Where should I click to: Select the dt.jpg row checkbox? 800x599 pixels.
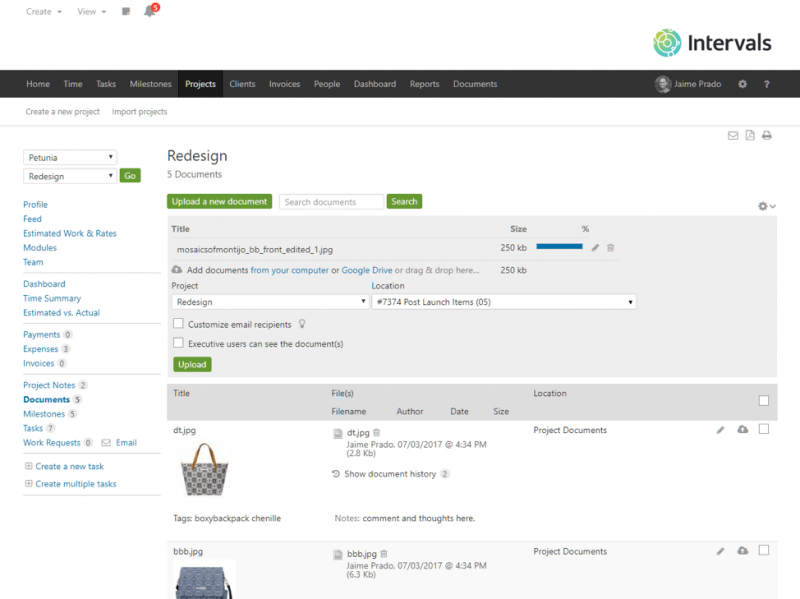[x=763, y=429]
